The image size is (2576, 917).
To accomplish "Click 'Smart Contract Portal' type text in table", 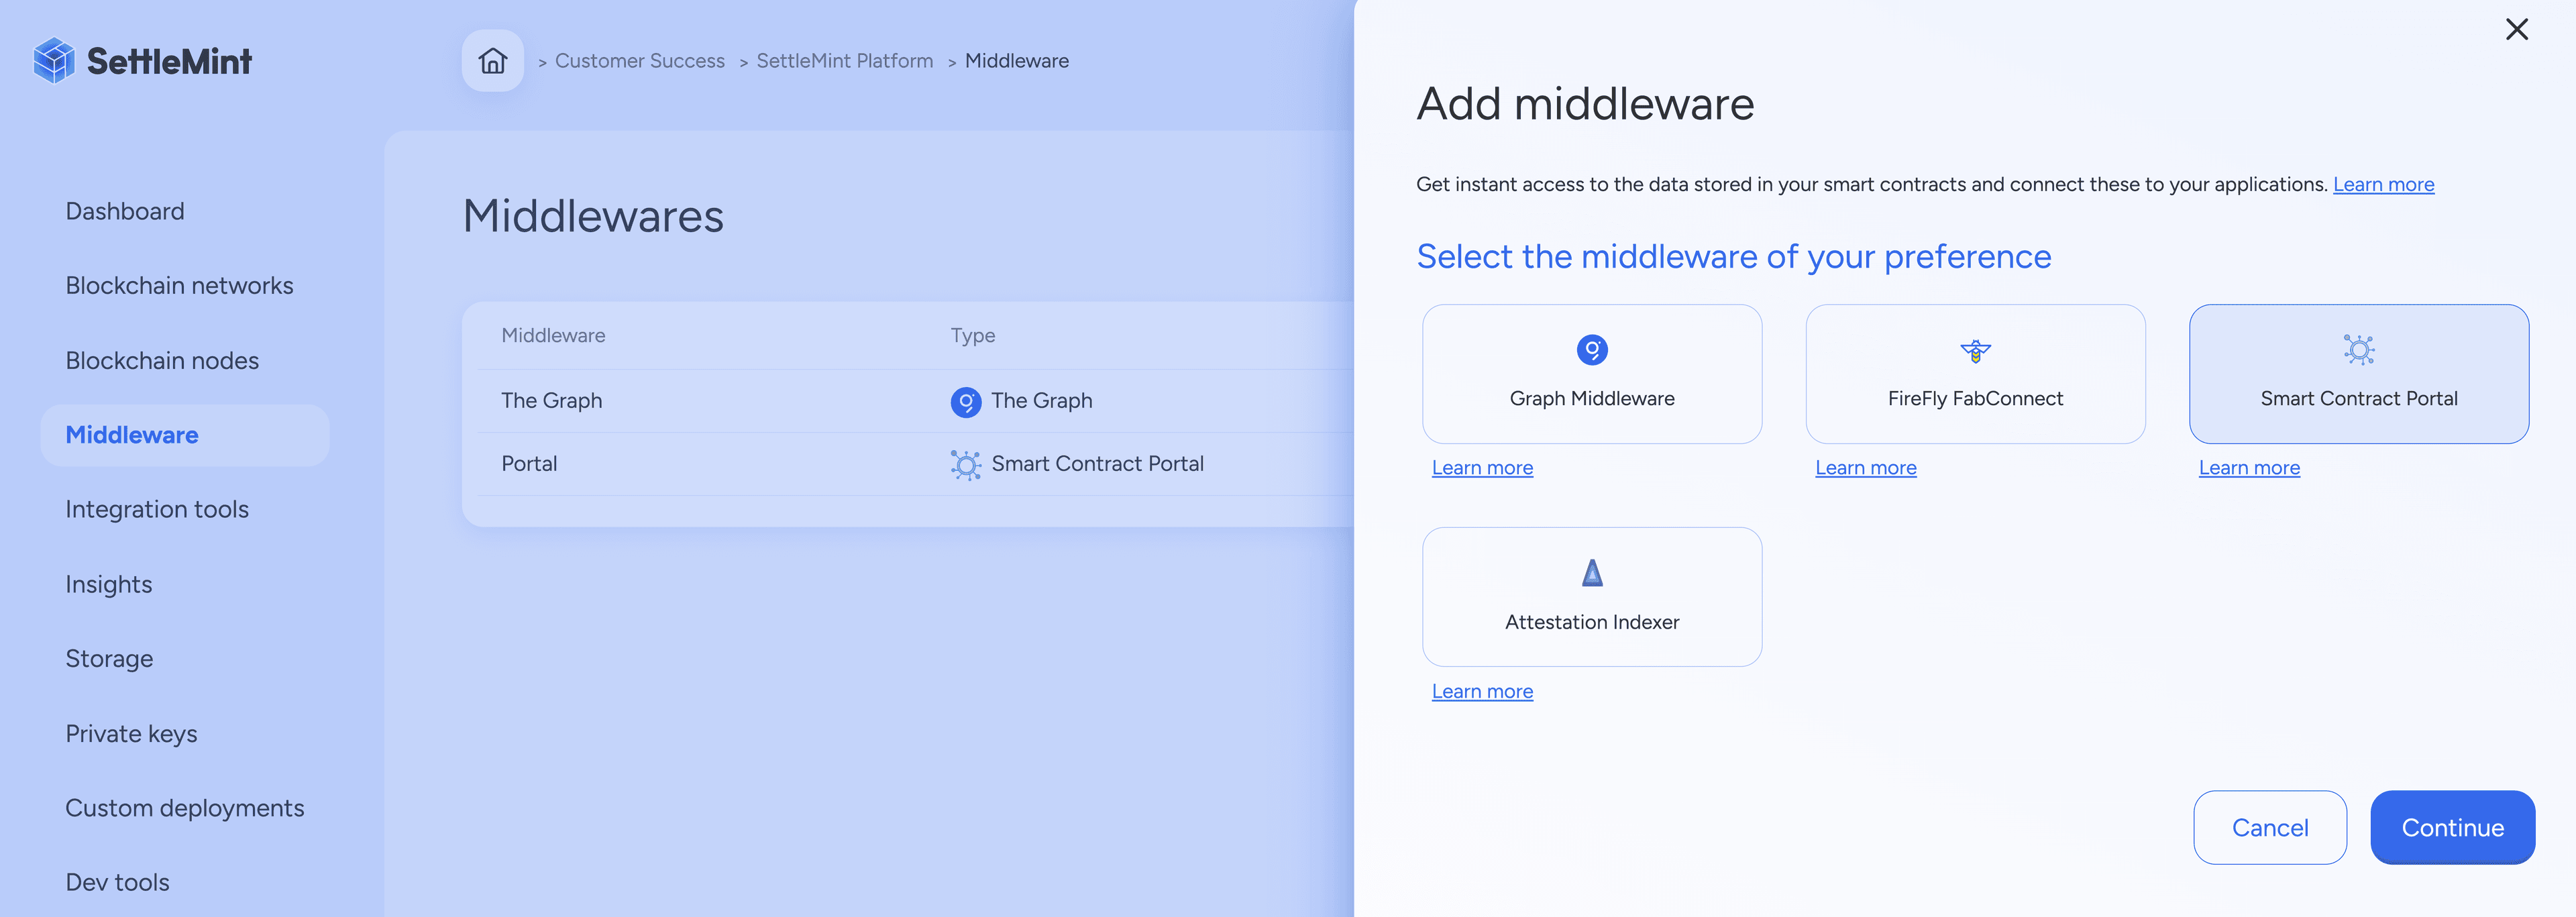I will 1097,464.
